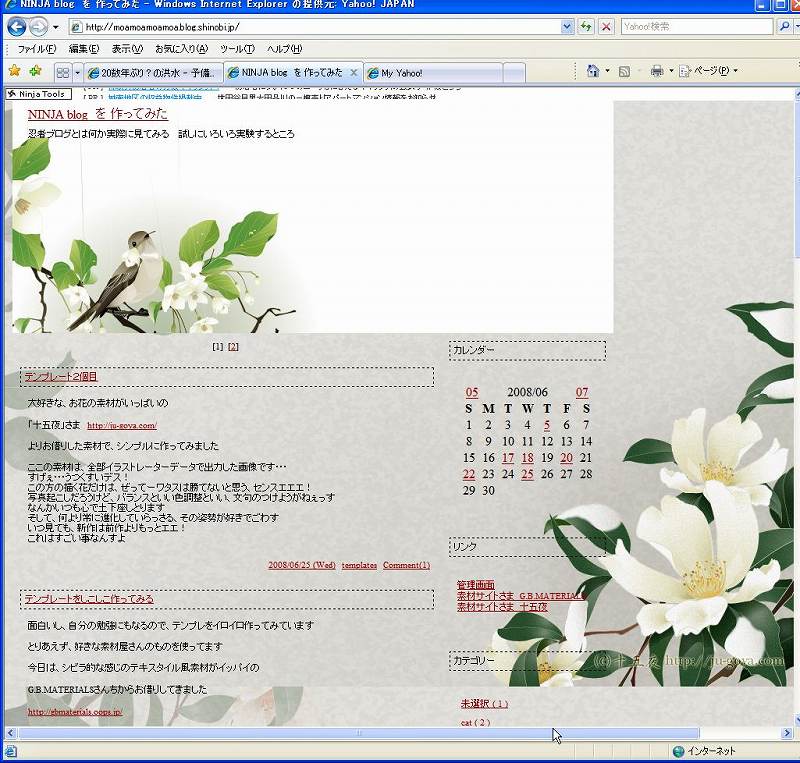This screenshot has height=763, width=800.
Task: Click the search magnifier icon
Action: (784, 27)
